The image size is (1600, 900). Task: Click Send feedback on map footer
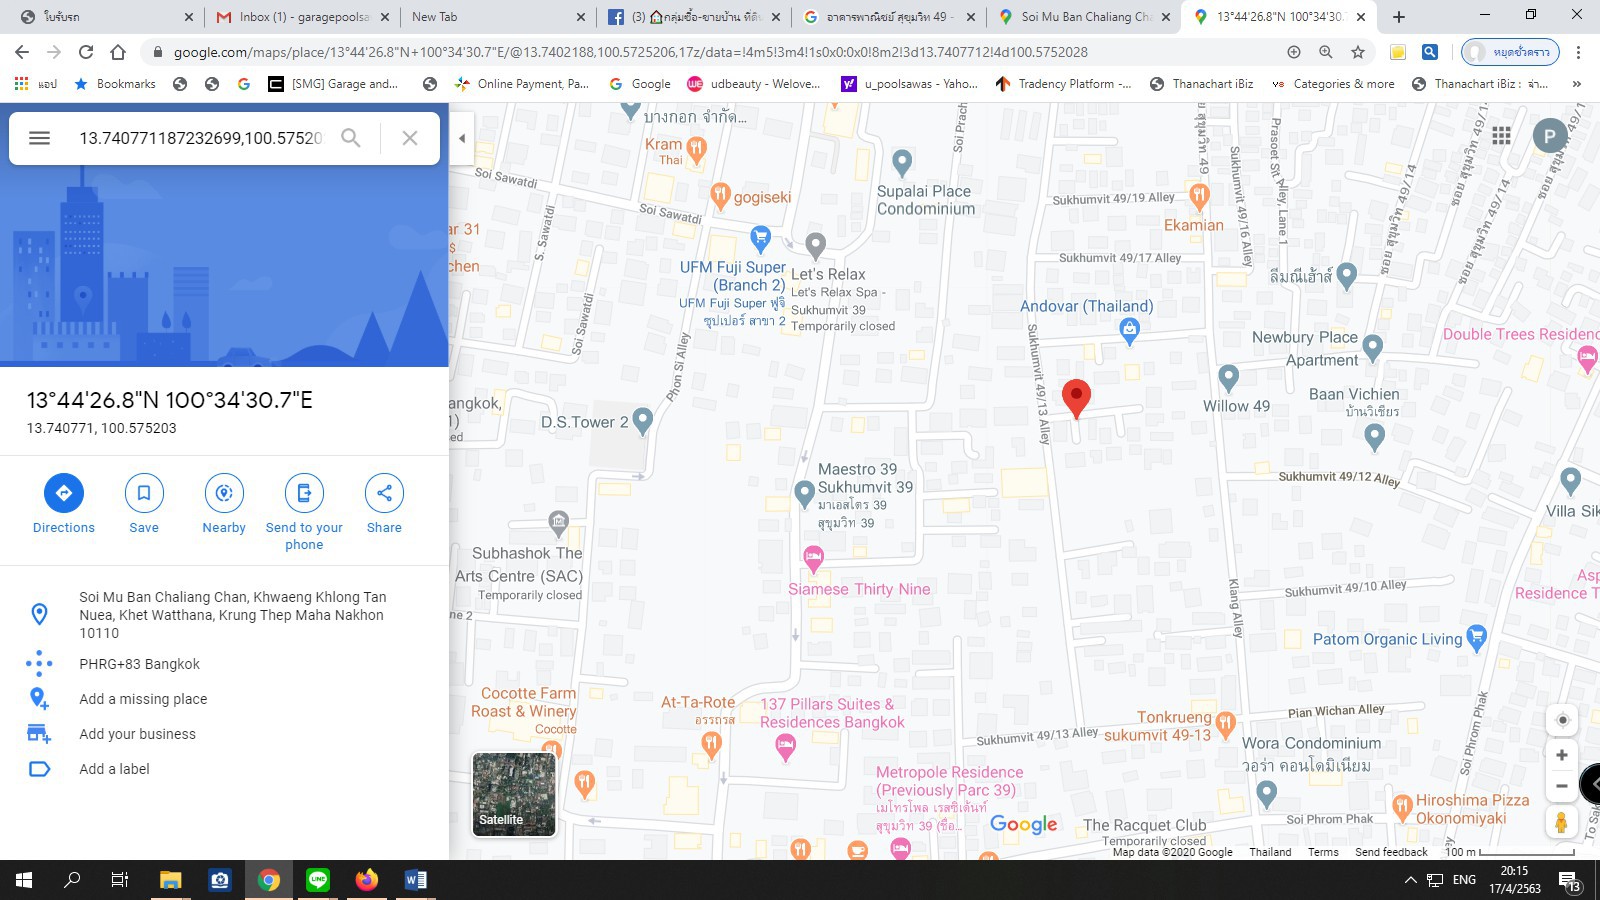pyautogui.click(x=1391, y=852)
